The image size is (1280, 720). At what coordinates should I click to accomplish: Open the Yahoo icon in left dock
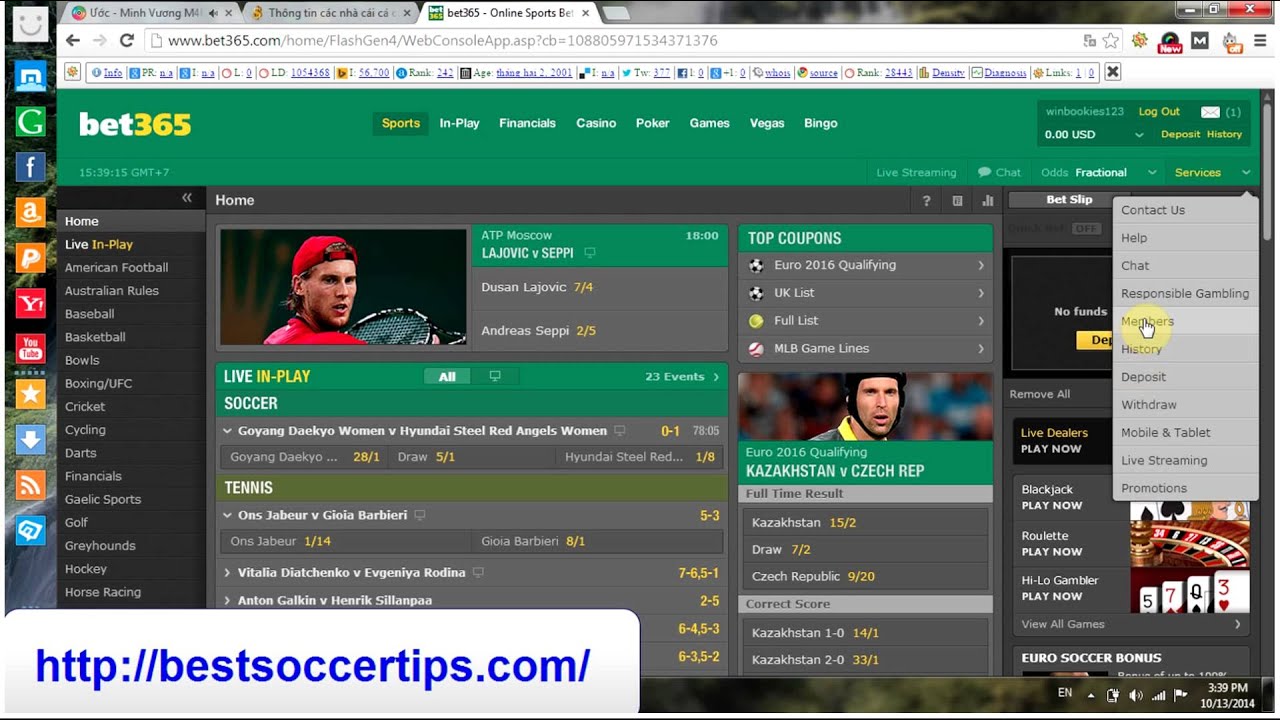30,303
